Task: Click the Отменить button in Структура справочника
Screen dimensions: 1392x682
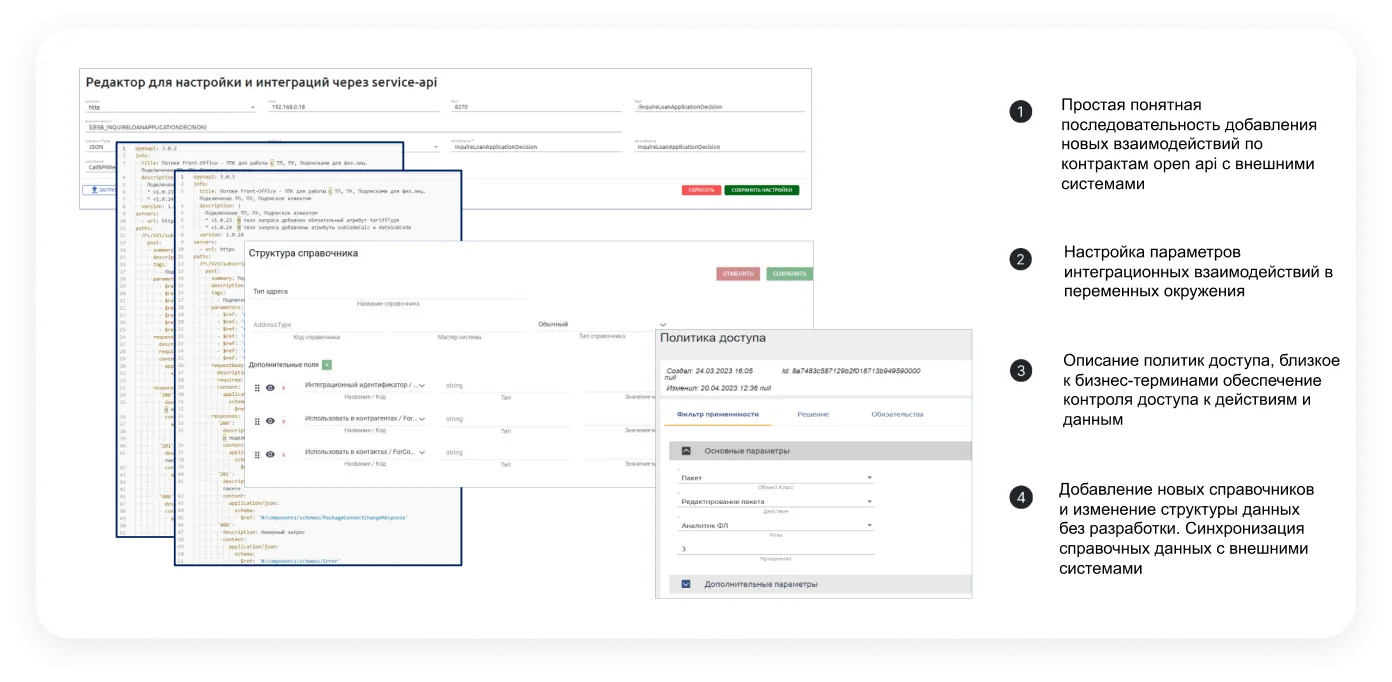Action: pos(738,273)
